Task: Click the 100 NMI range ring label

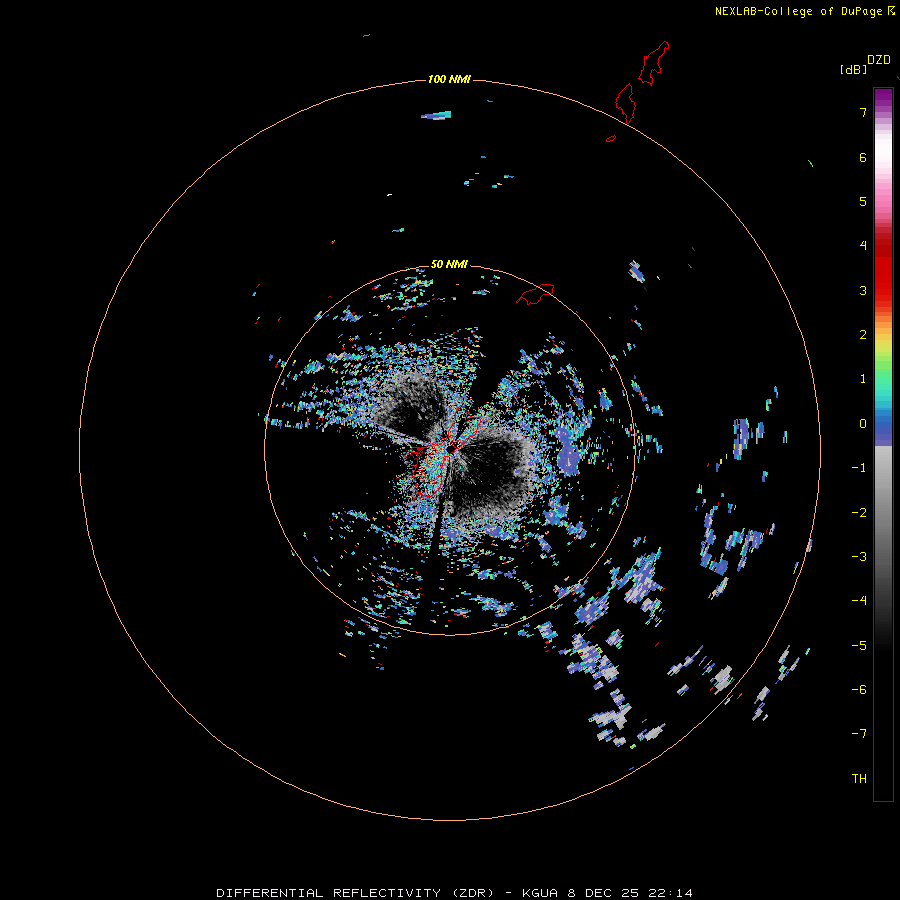Action: 449,79
